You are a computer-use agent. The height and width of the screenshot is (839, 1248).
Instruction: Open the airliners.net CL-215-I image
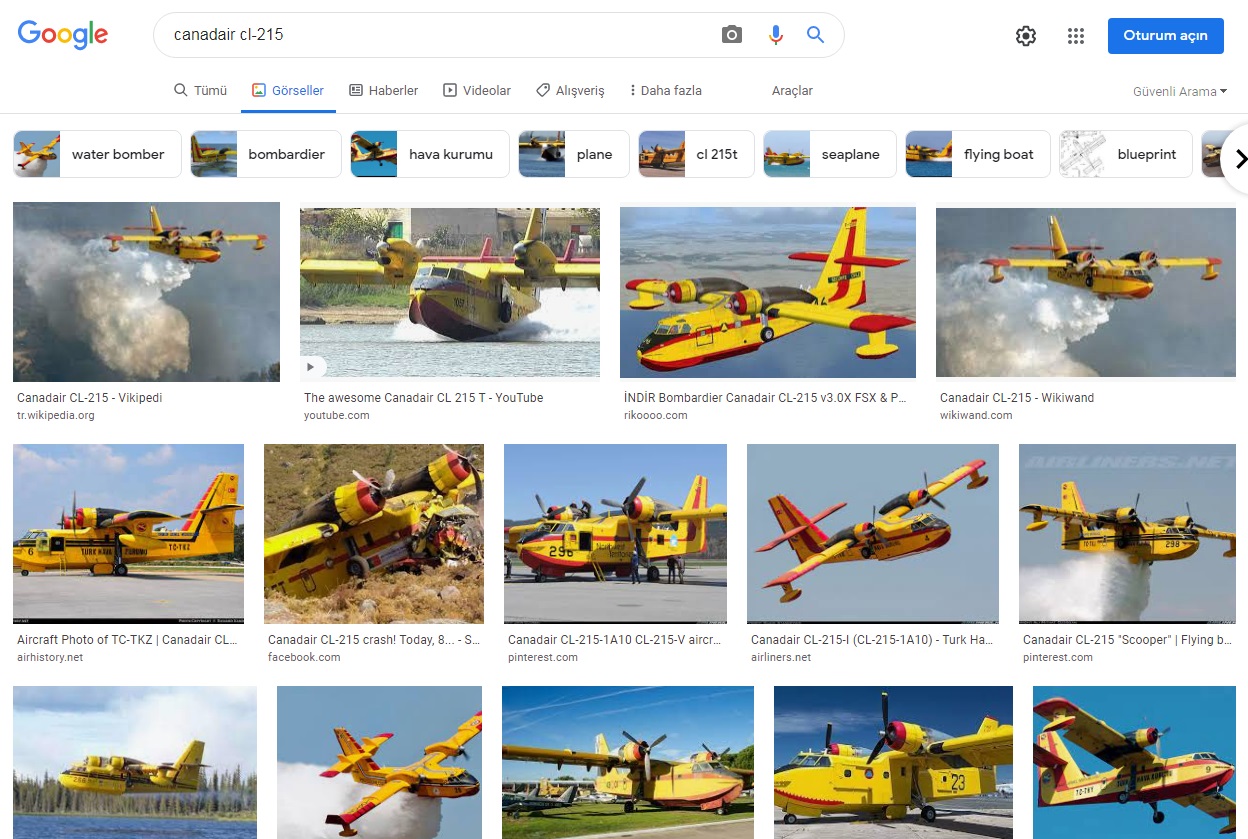[873, 534]
